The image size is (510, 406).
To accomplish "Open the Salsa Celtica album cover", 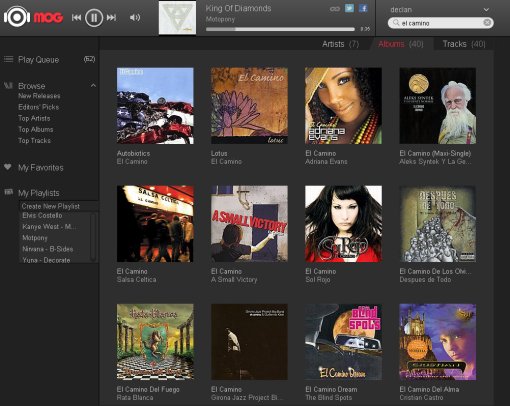I will [155, 224].
